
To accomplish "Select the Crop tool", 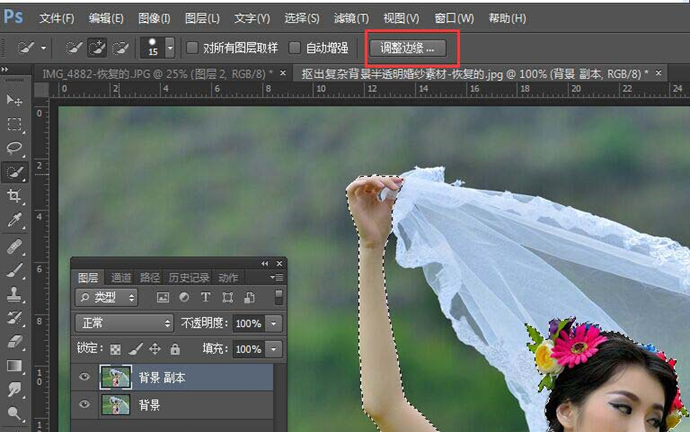I will [14, 196].
